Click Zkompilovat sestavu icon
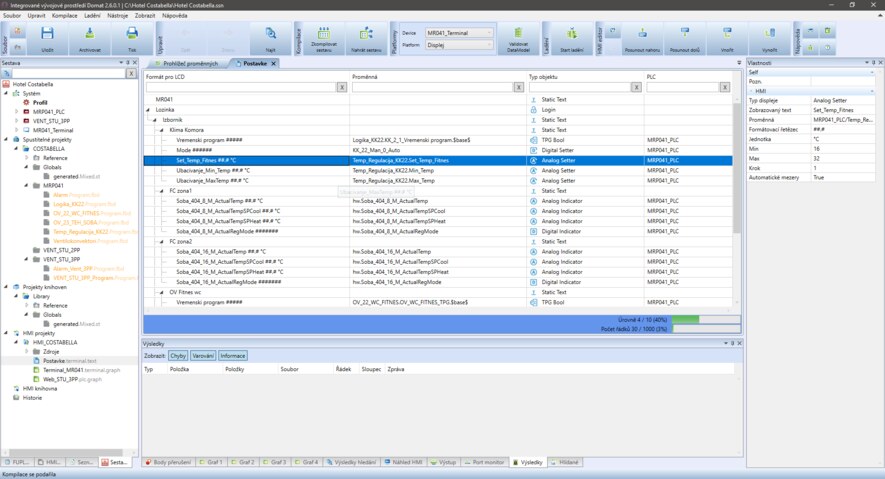Screen dimensions: 885x479 pos(324,38)
